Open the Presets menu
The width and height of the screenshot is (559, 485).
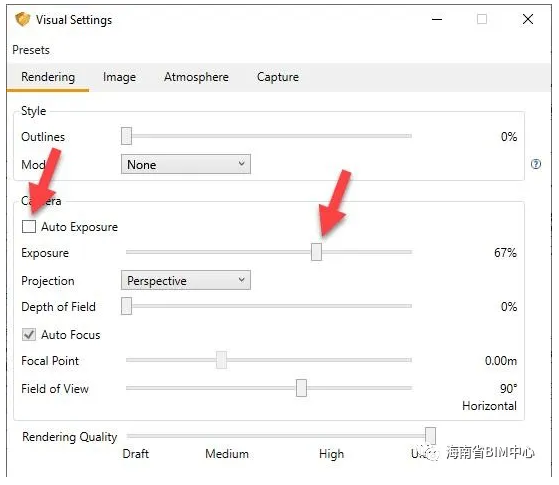[x=31, y=50]
